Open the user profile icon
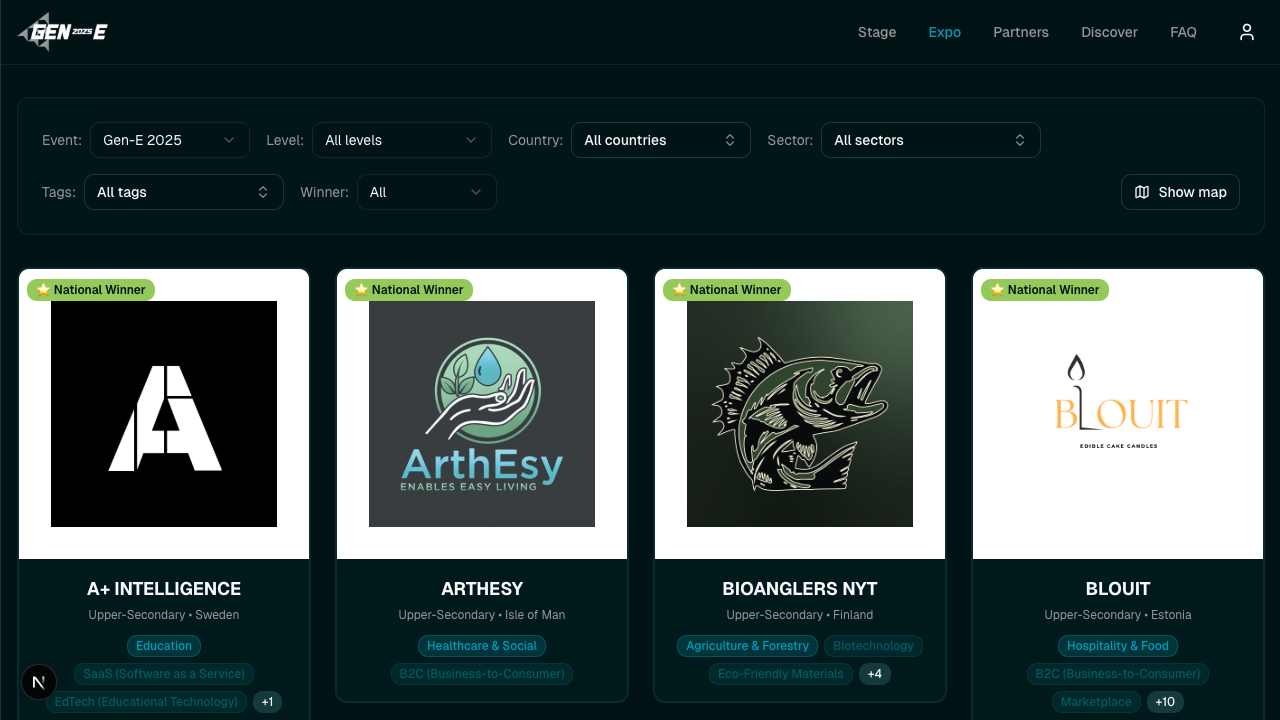 pyautogui.click(x=1246, y=31)
